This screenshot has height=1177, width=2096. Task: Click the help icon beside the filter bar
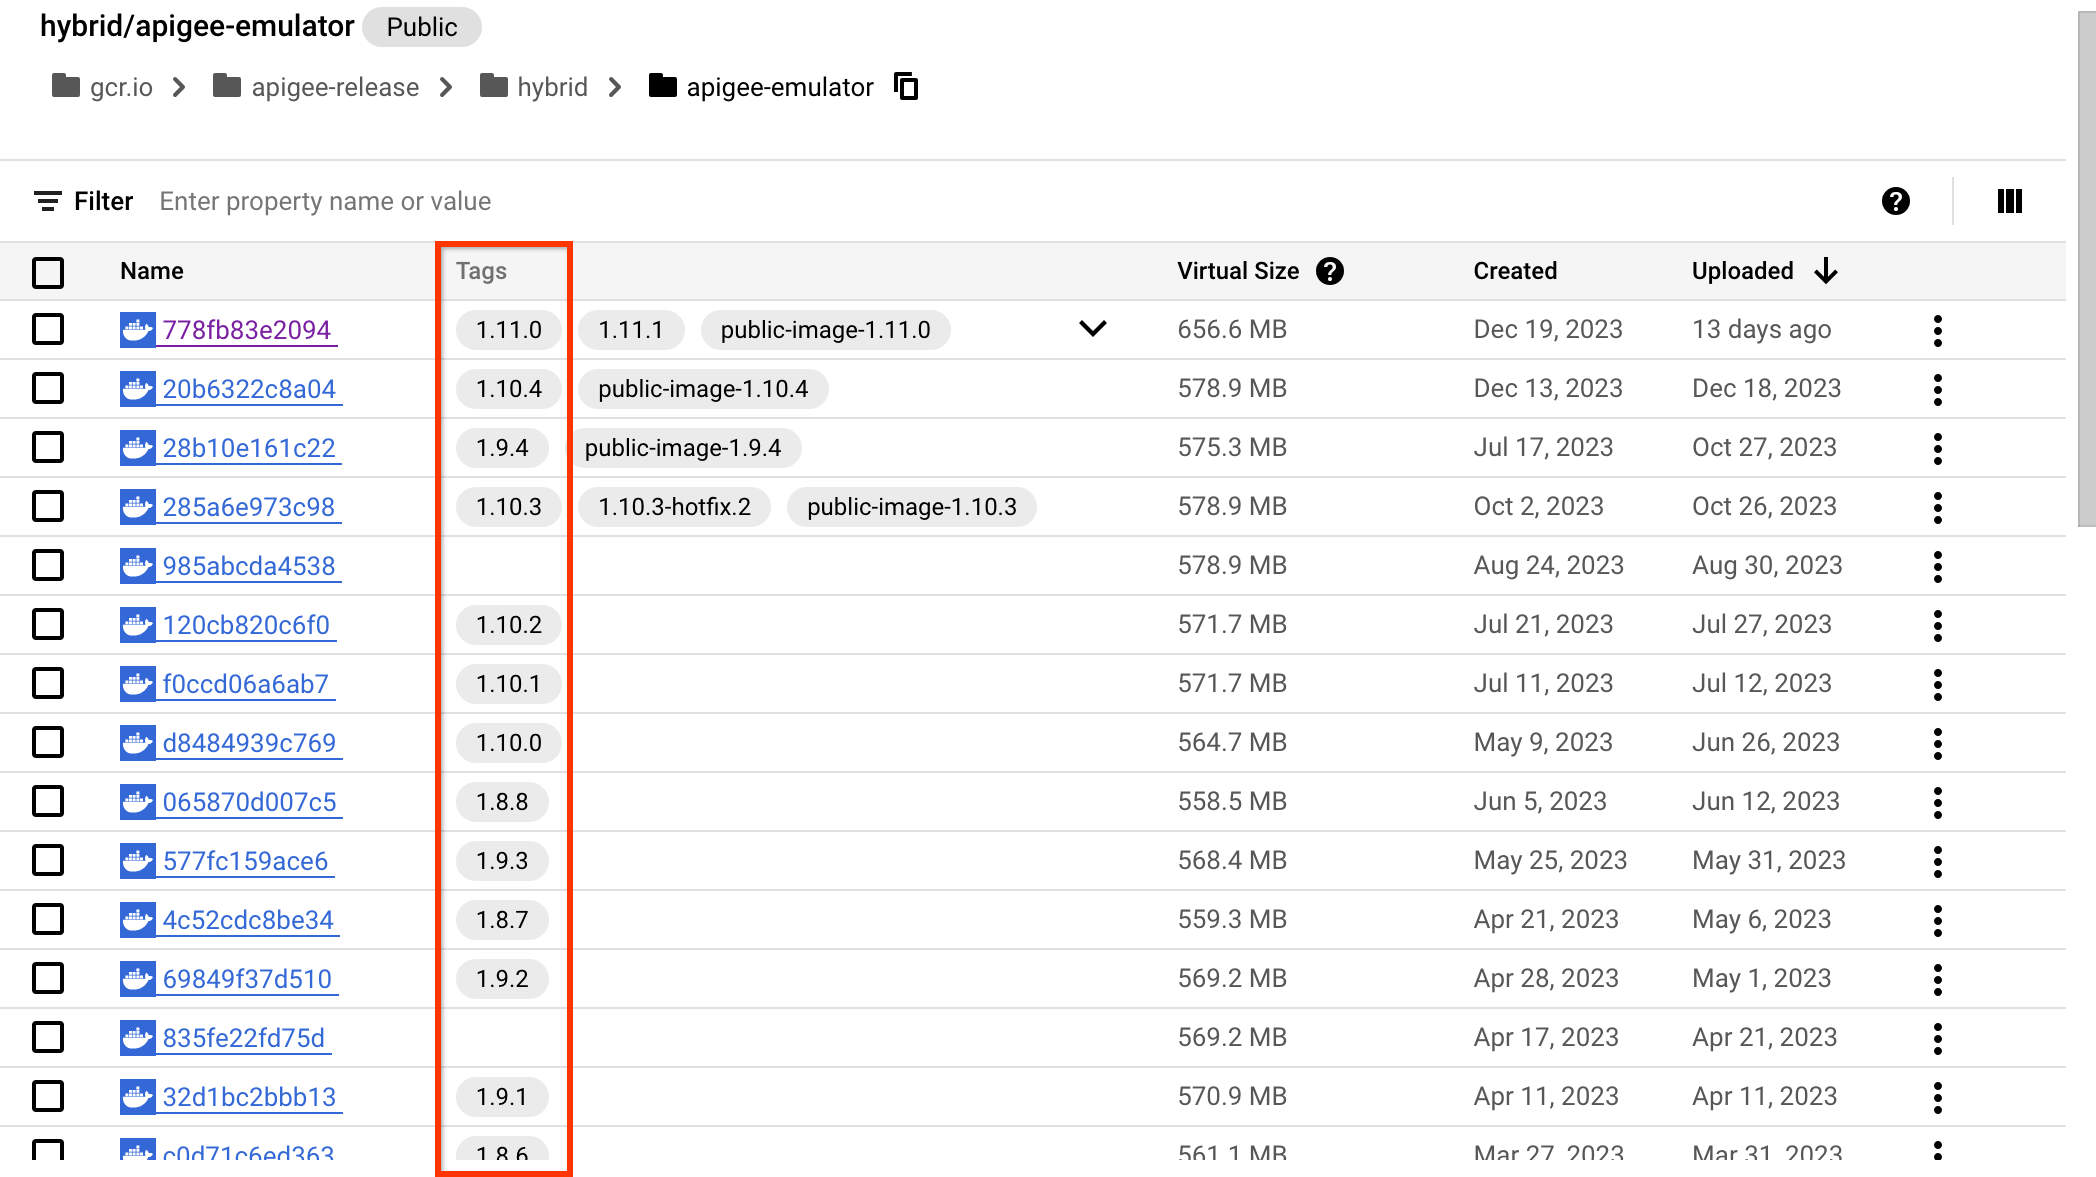1895,201
